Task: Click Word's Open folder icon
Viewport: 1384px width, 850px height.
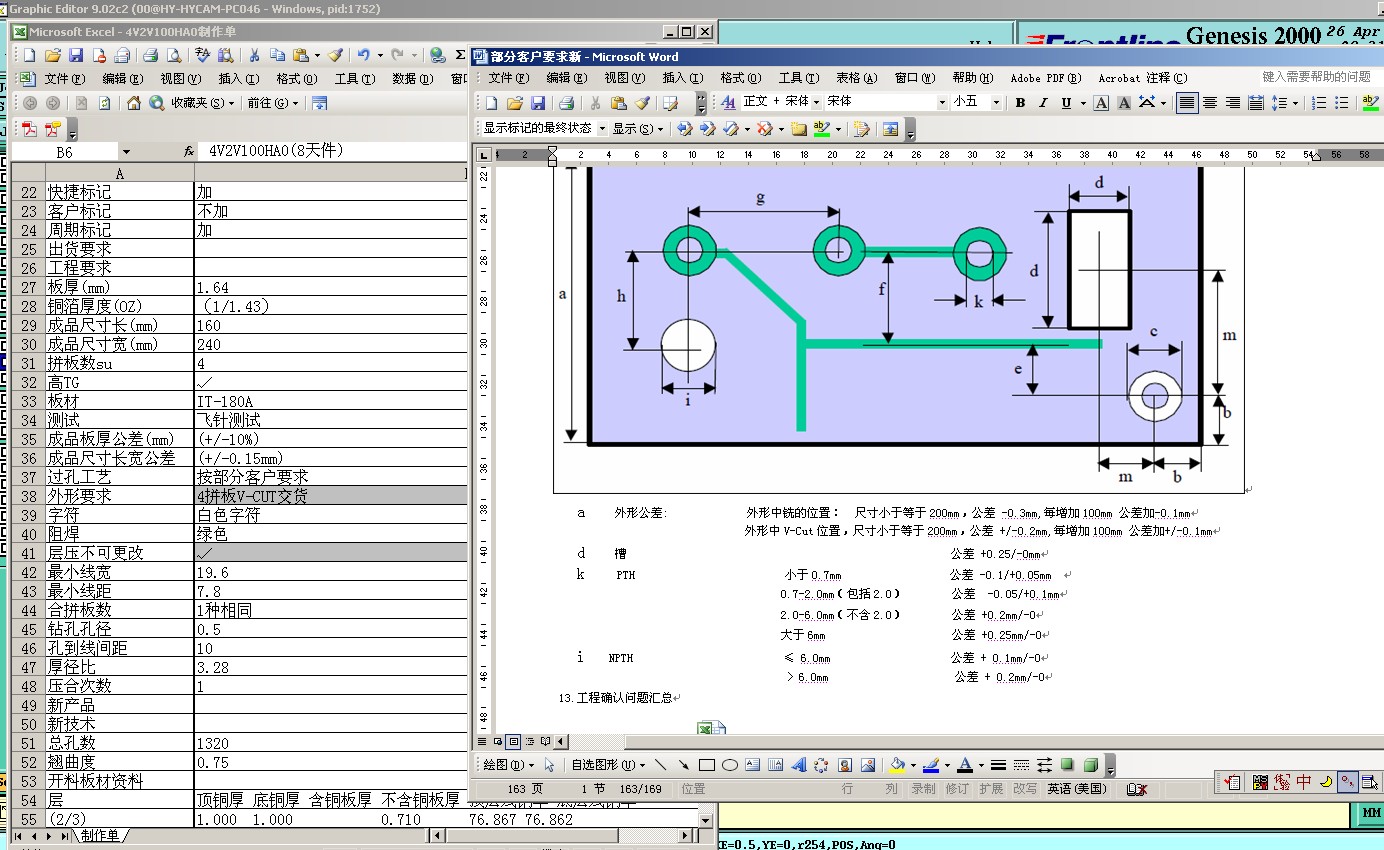Action: [x=515, y=102]
